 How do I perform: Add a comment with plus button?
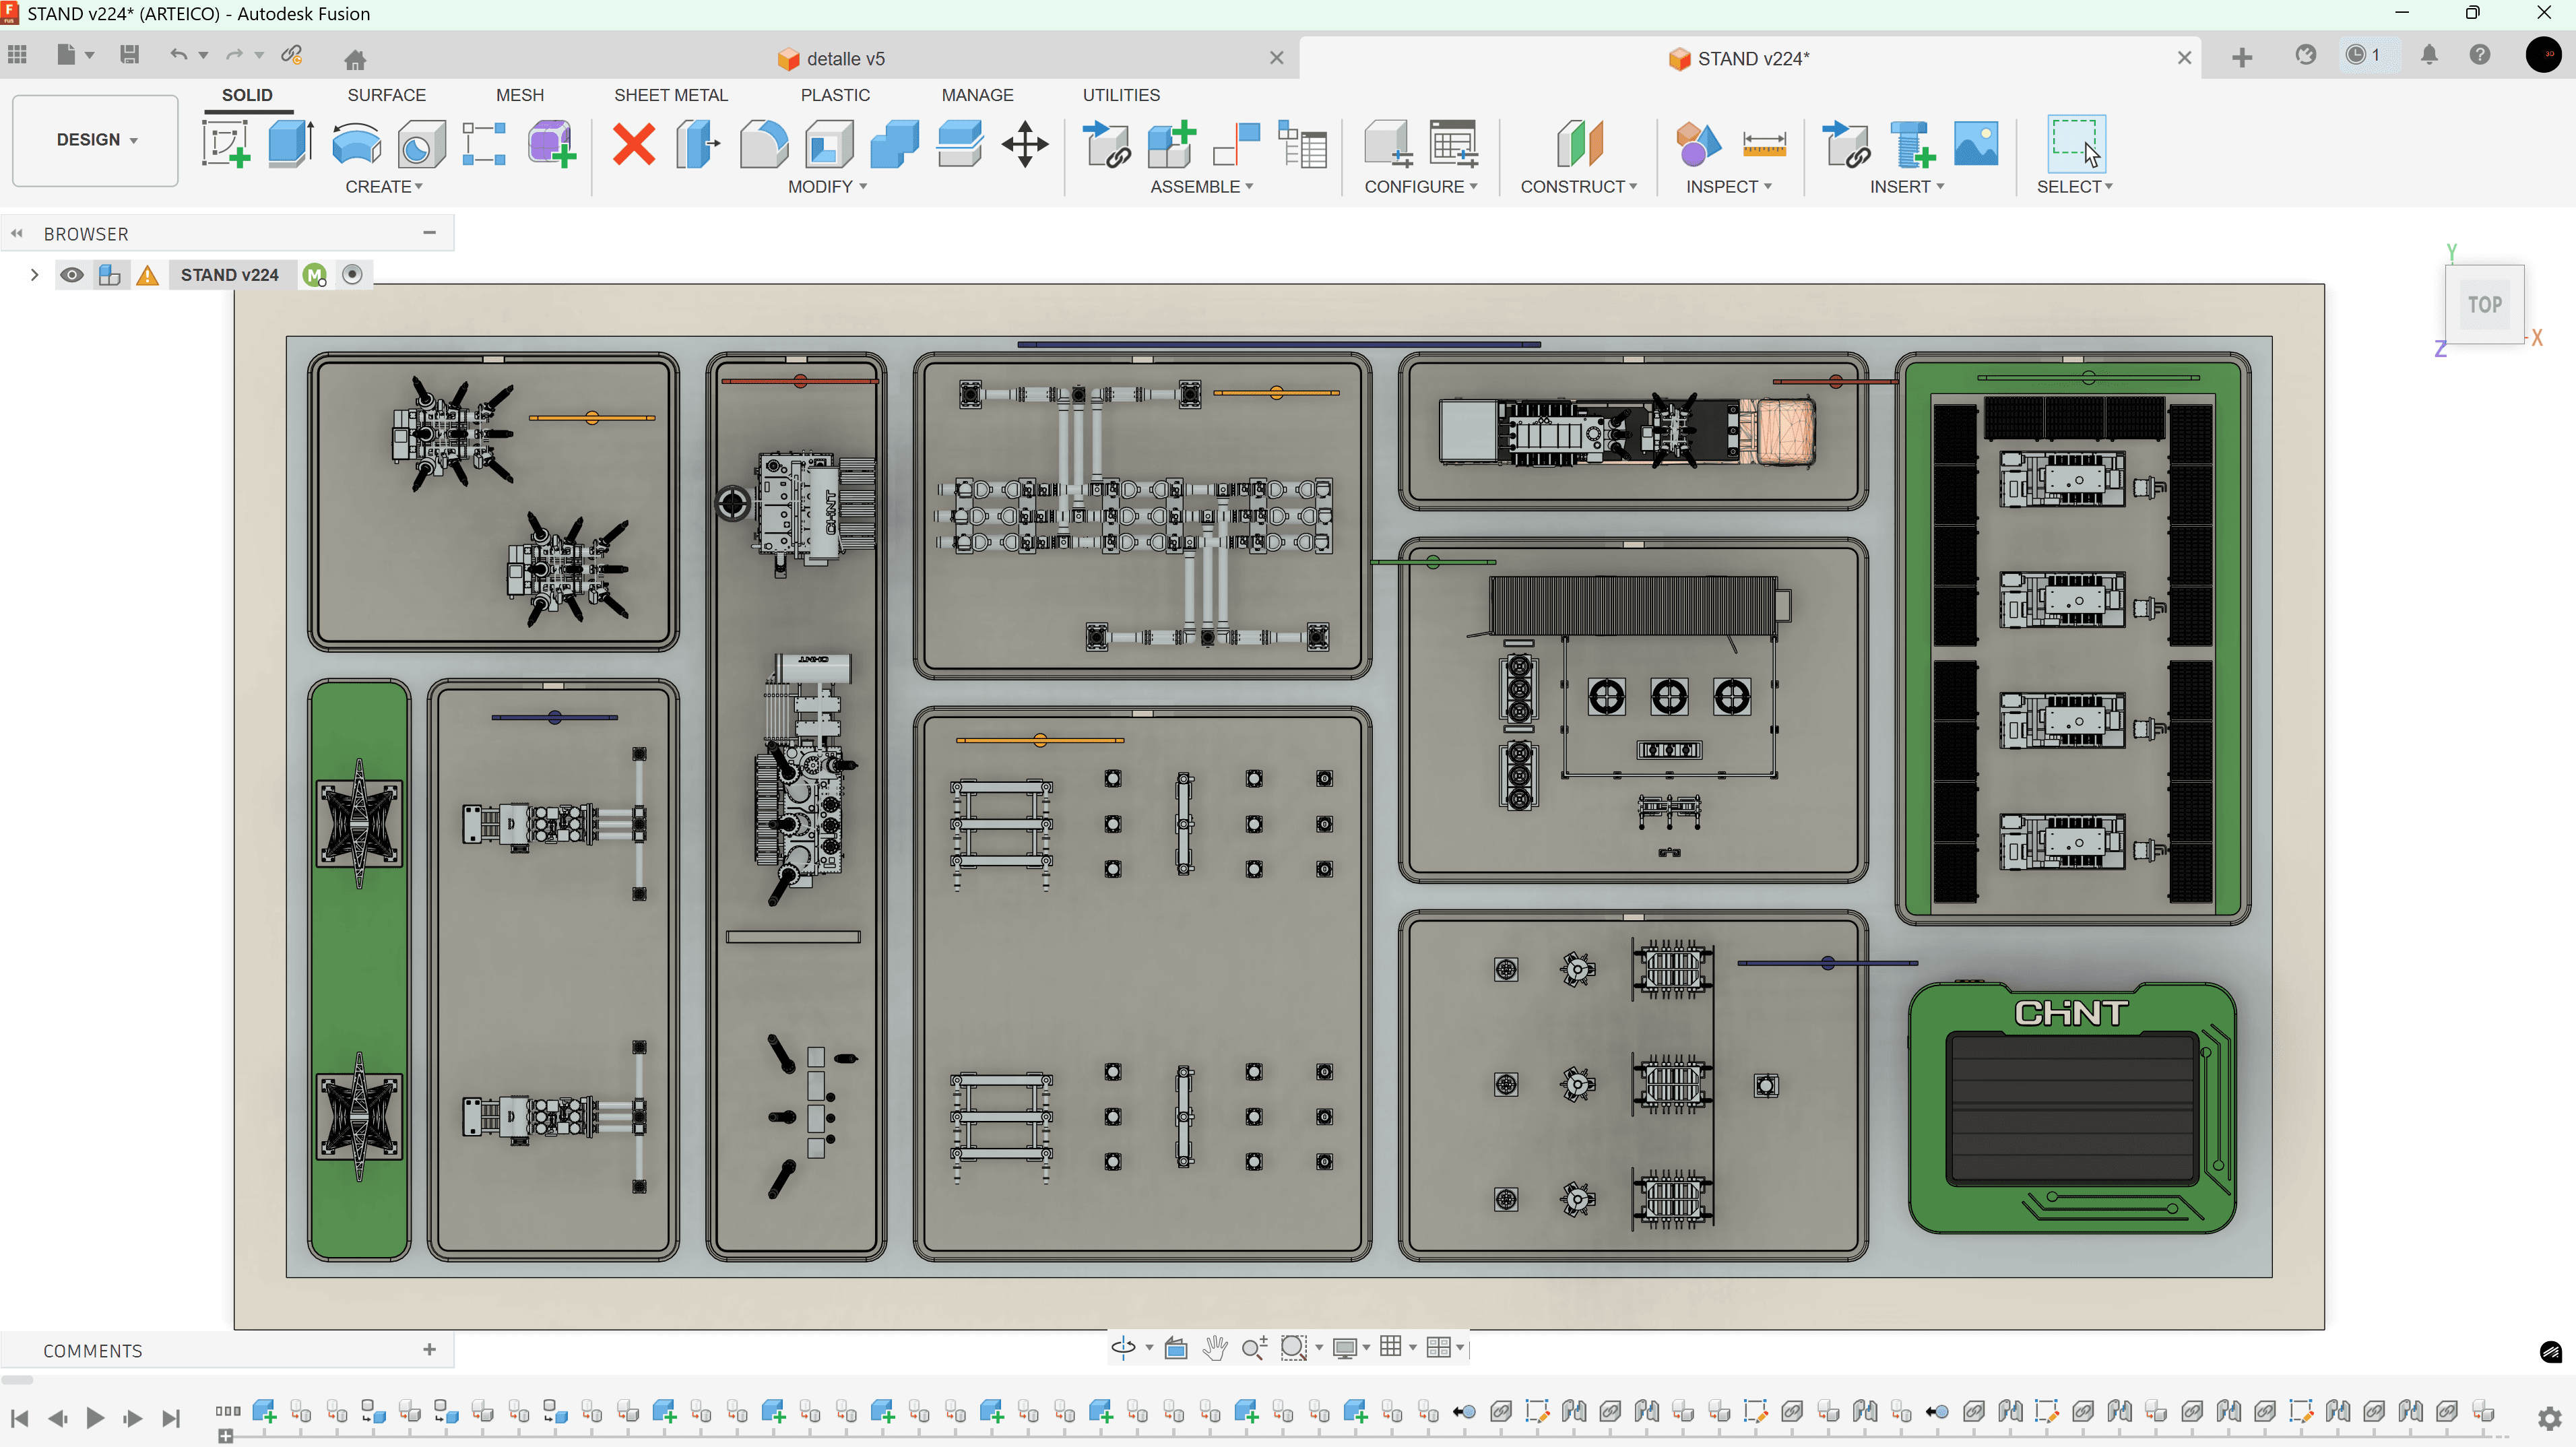click(429, 1350)
